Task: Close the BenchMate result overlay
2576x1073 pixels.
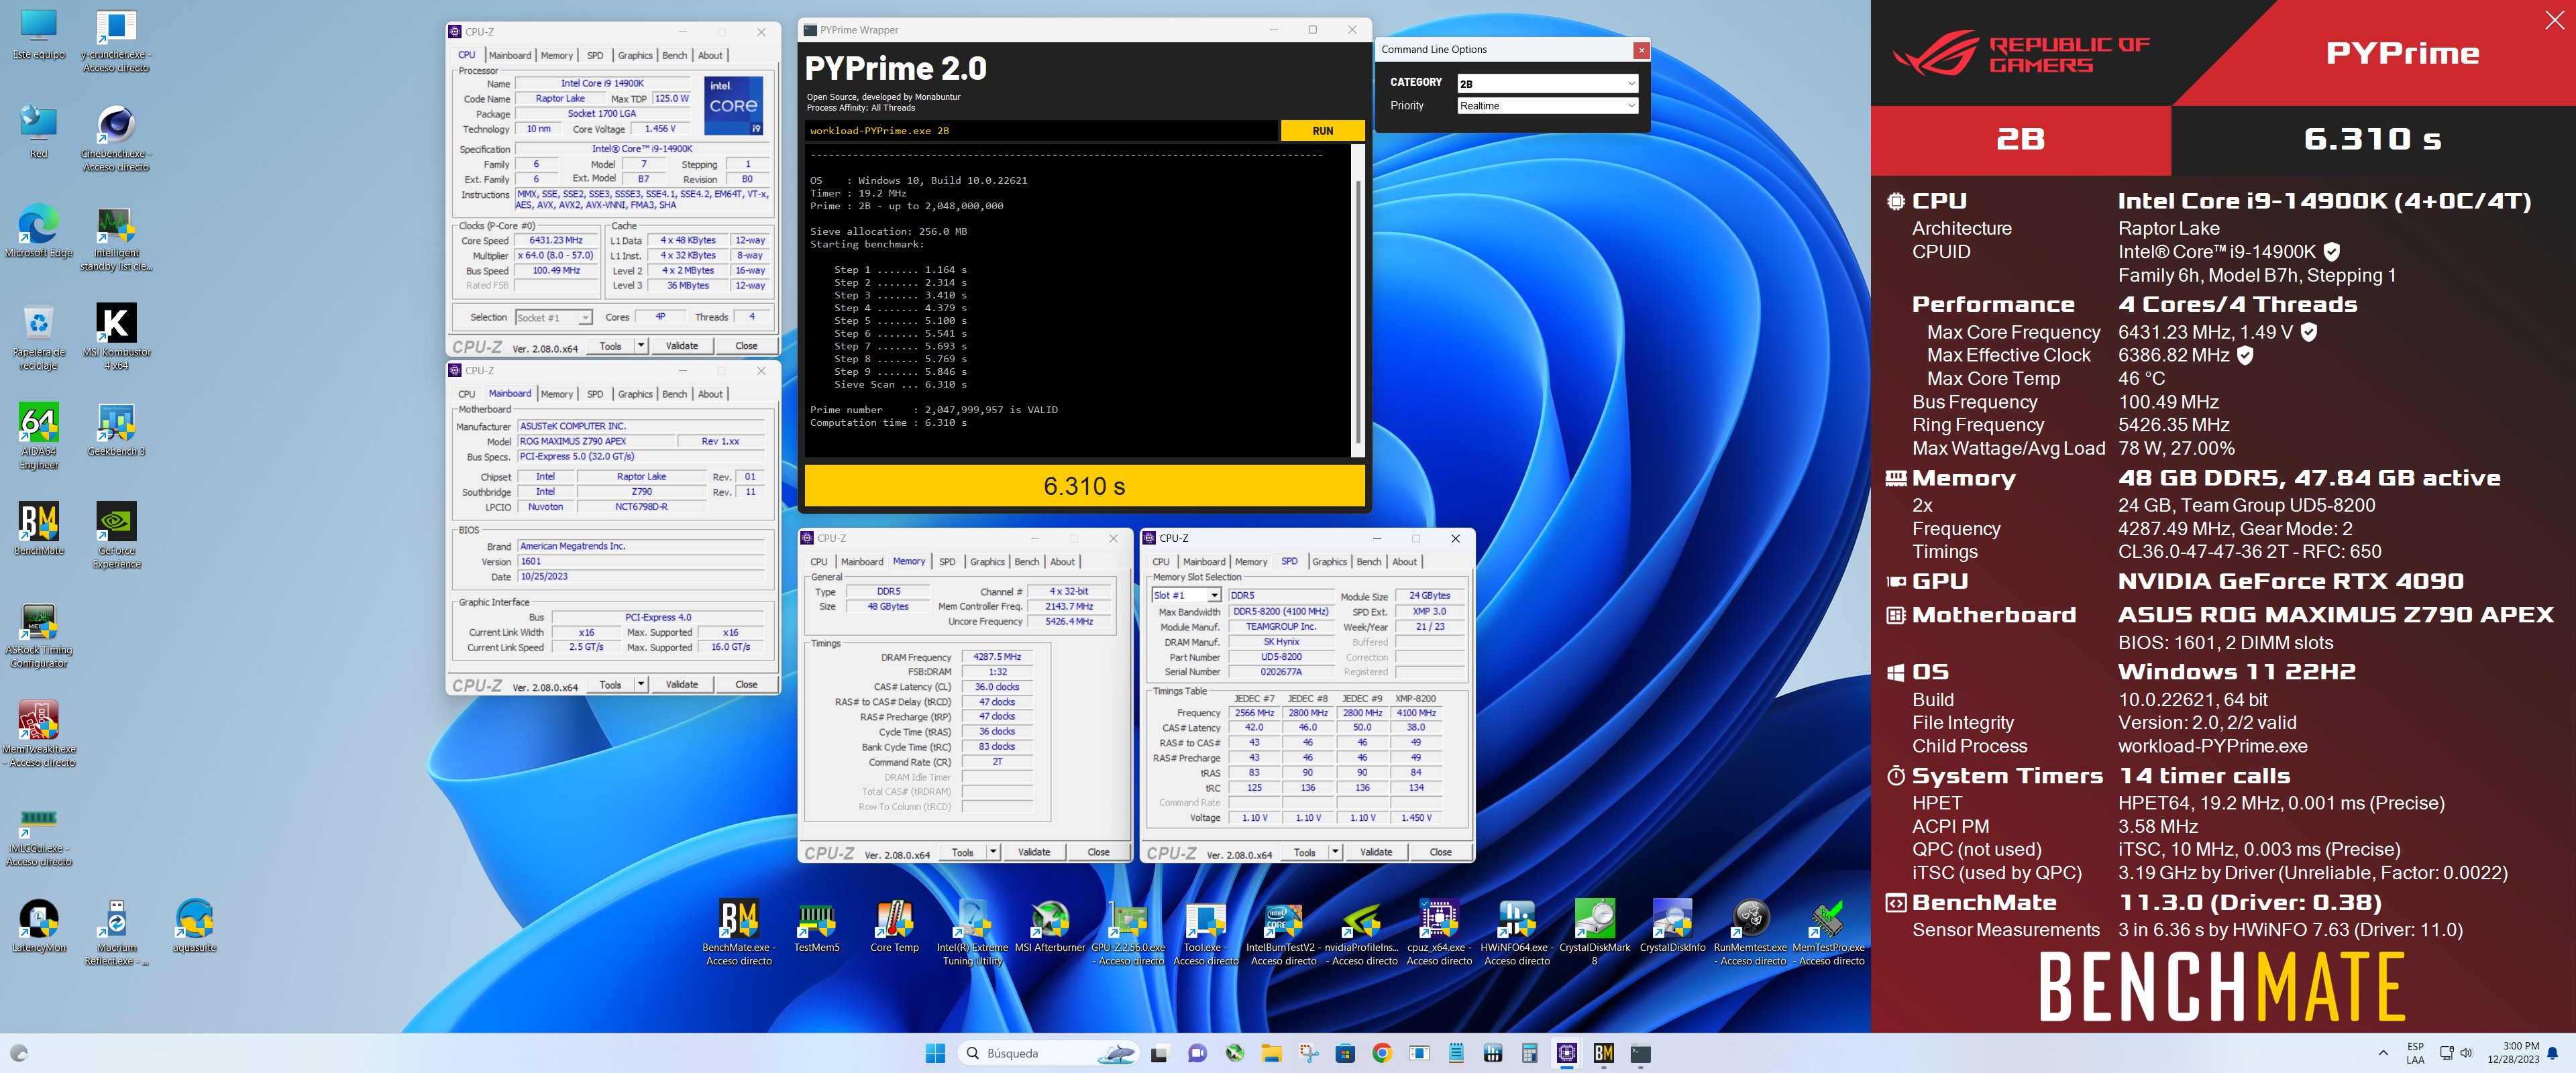Action: [2554, 20]
